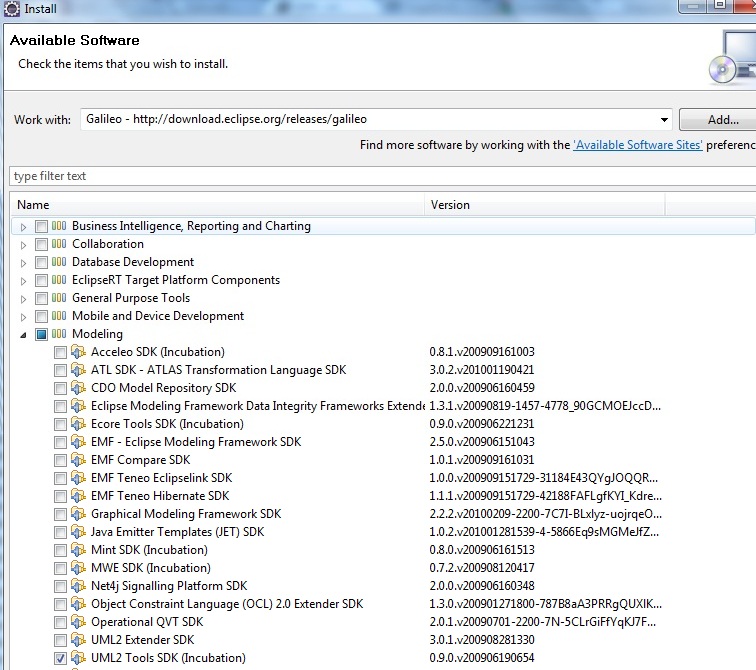Check the Database Development category checkbox

(41, 263)
